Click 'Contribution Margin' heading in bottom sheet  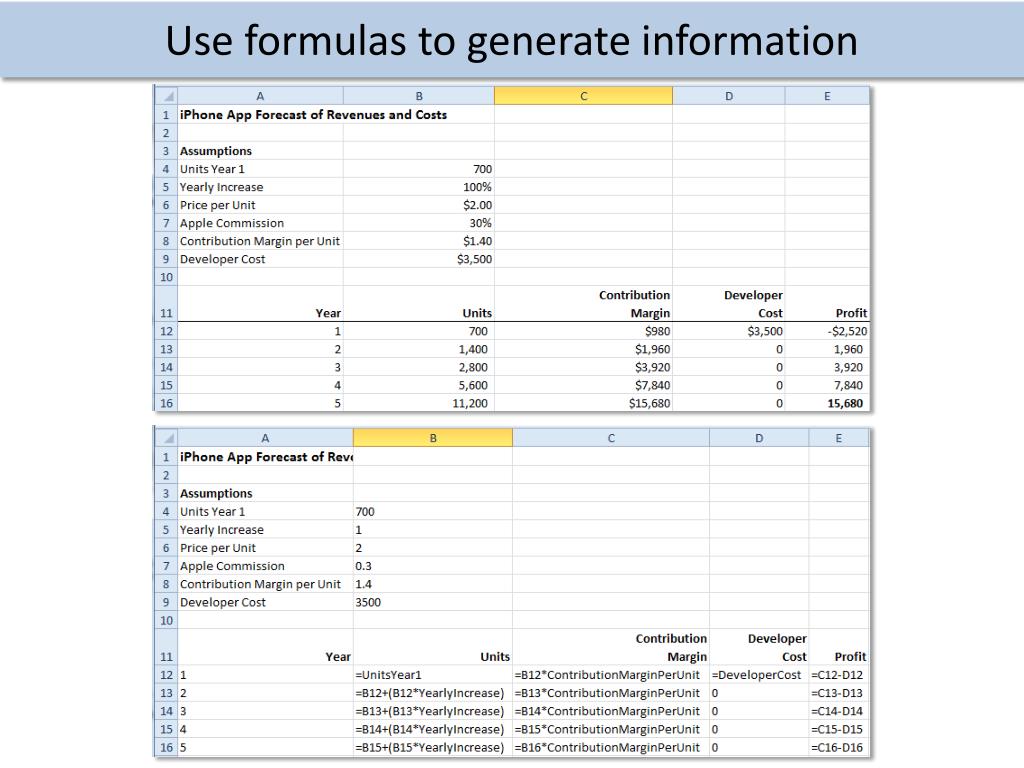pyautogui.click(x=671, y=647)
